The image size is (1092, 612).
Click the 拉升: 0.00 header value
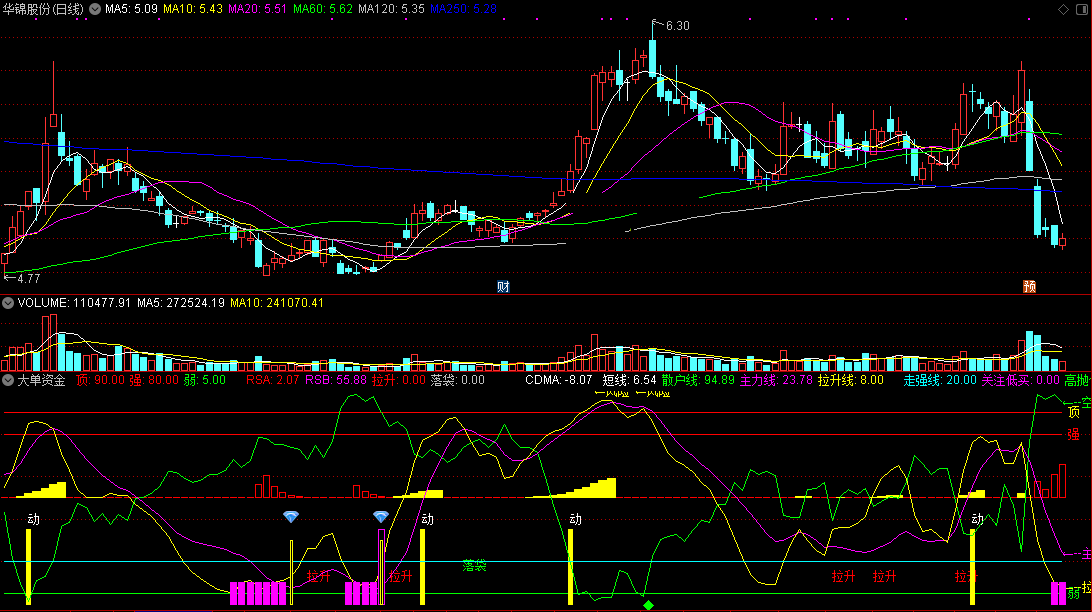pyautogui.click(x=398, y=380)
